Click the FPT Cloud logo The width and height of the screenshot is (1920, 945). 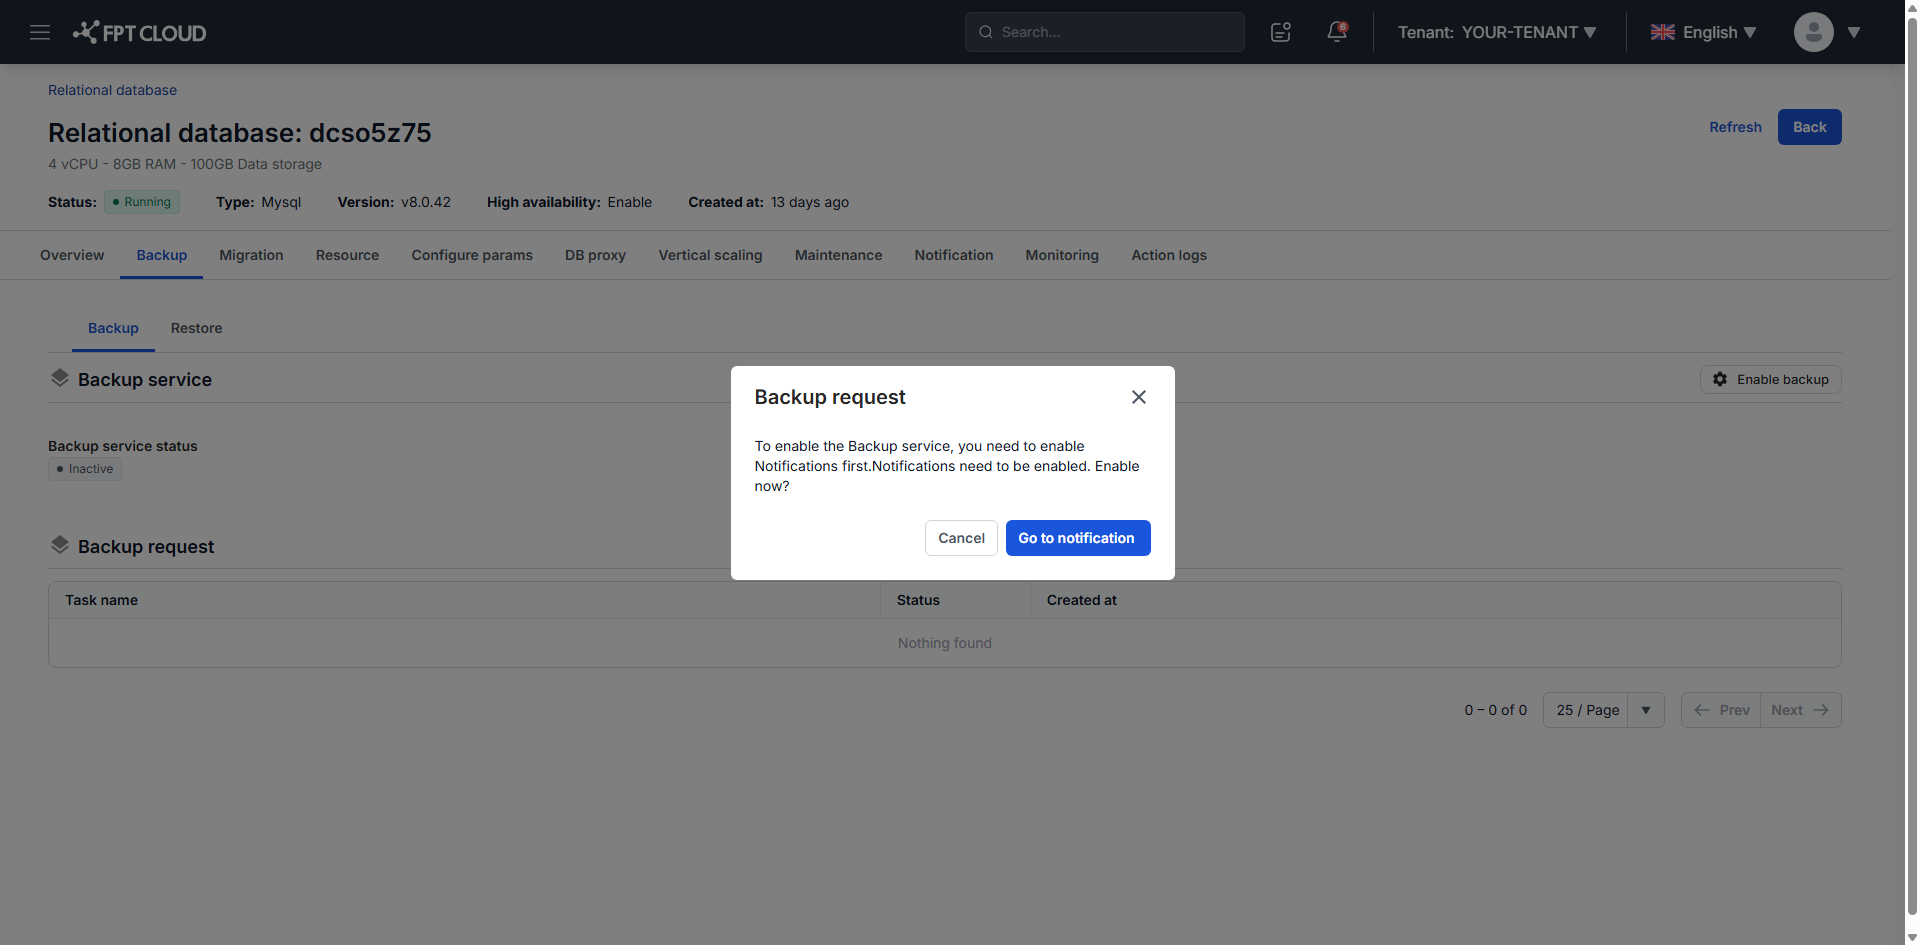(x=139, y=32)
